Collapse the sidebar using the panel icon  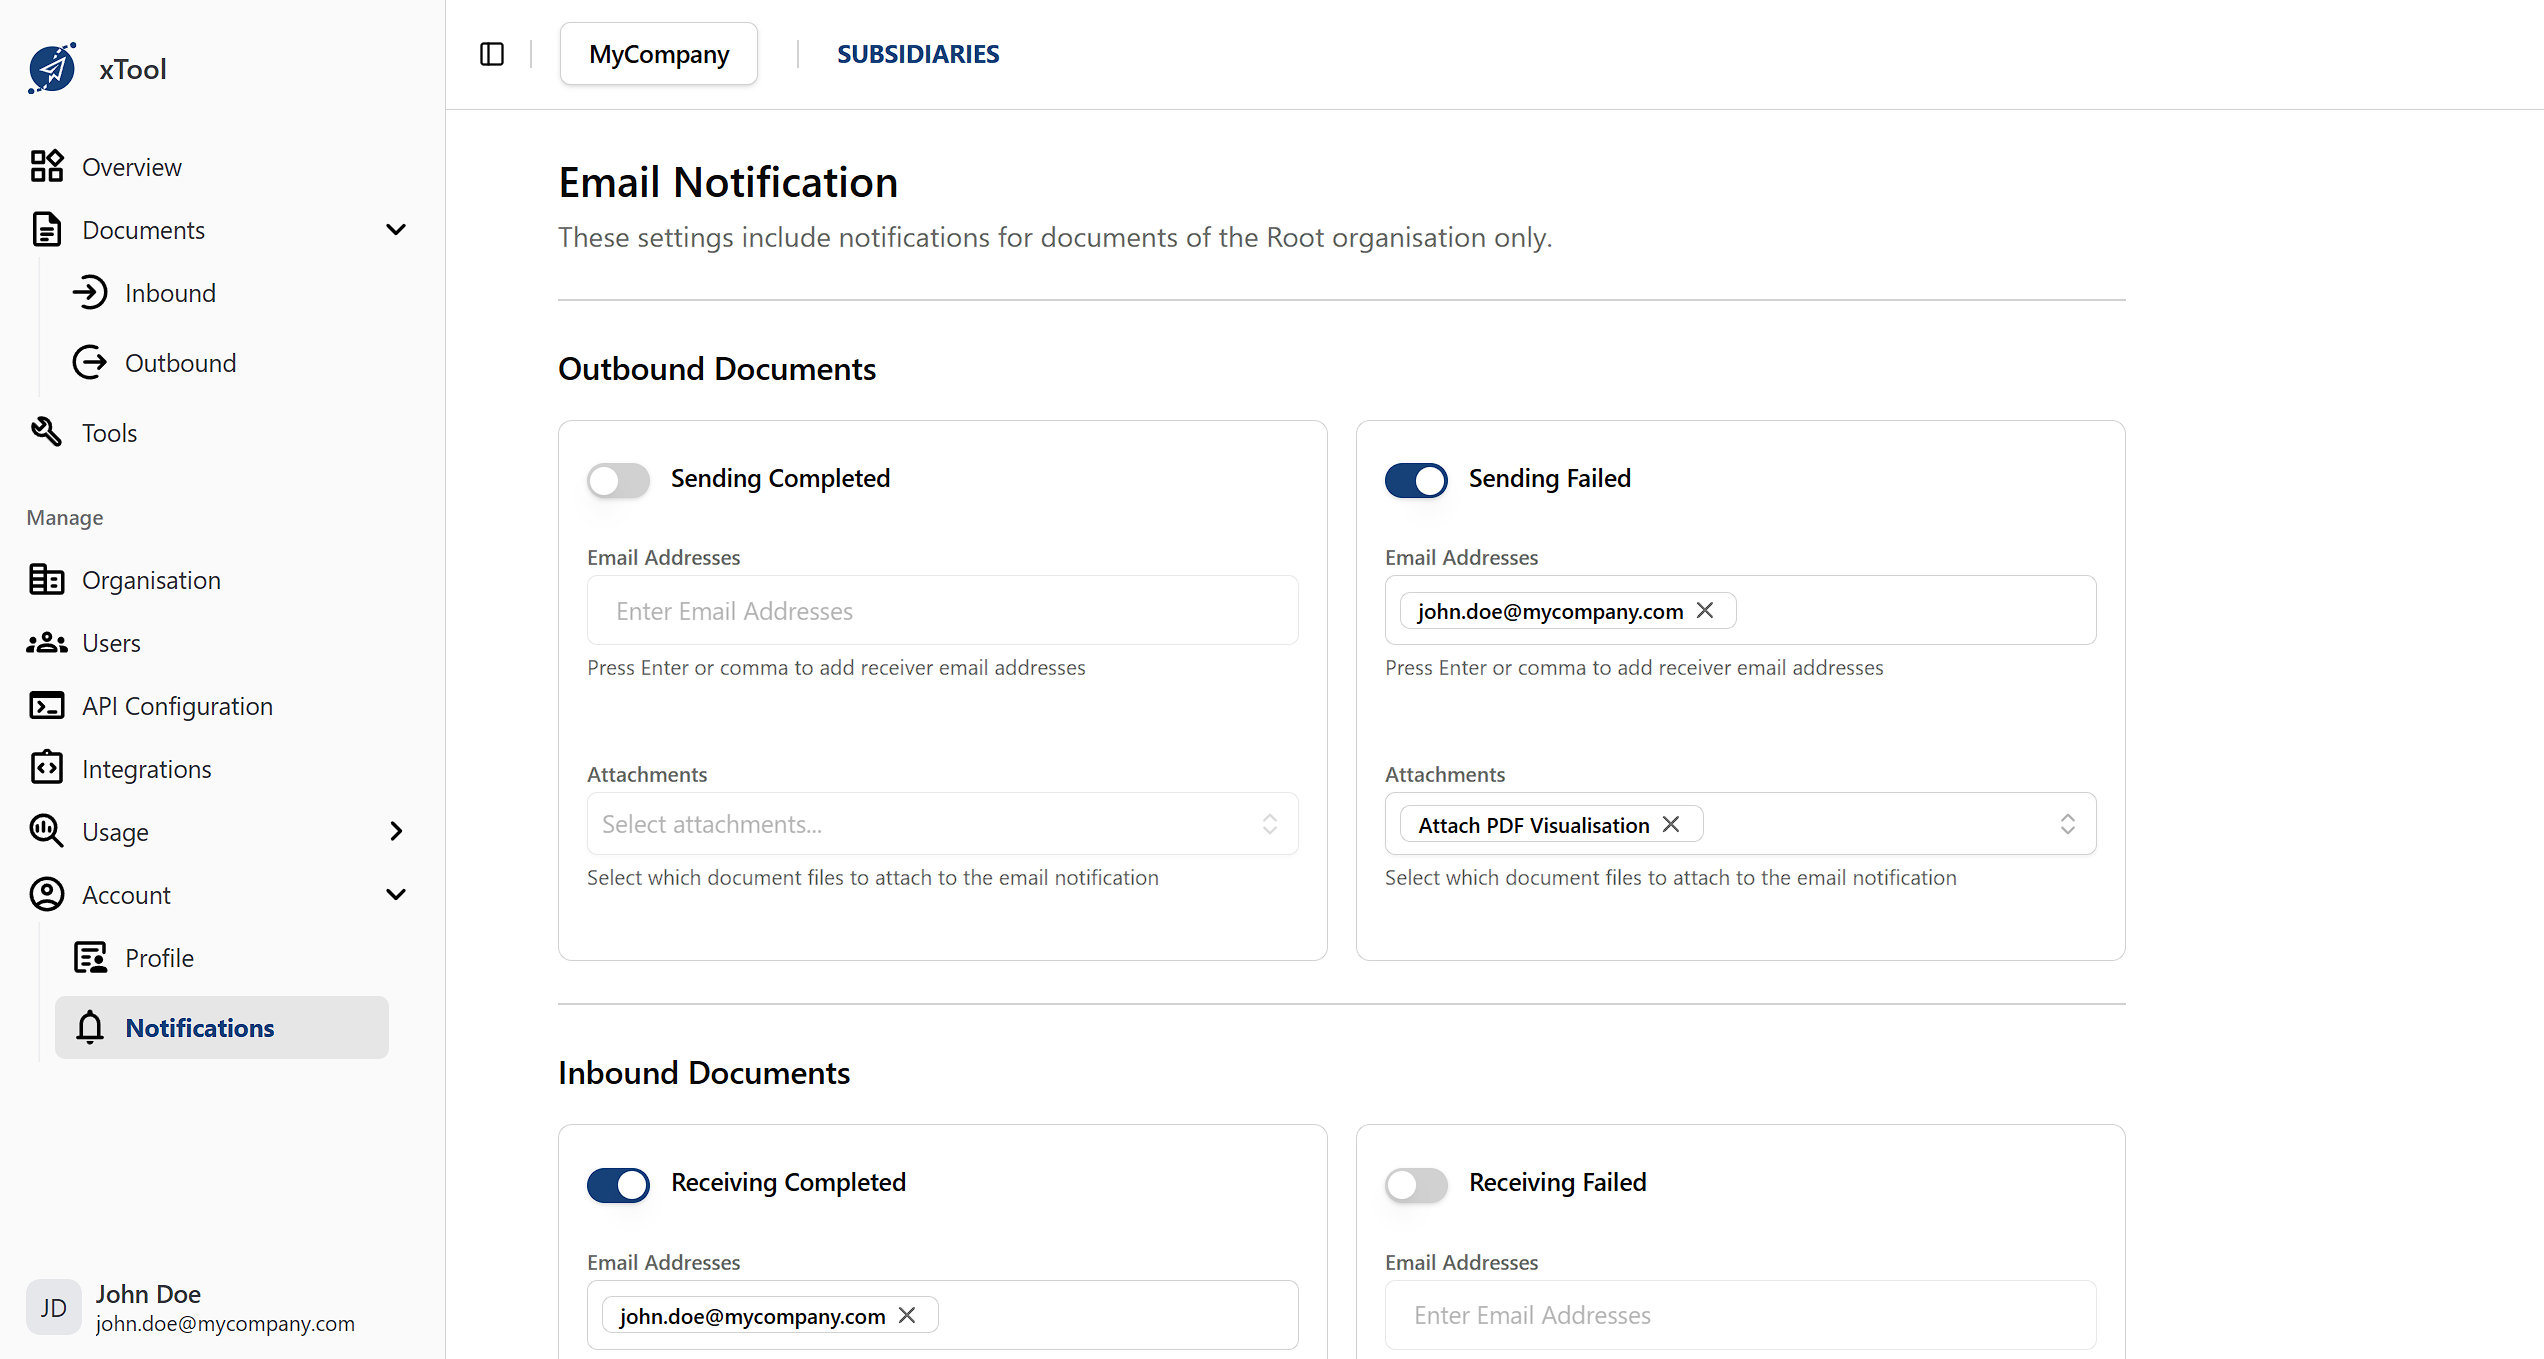pos(491,54)
